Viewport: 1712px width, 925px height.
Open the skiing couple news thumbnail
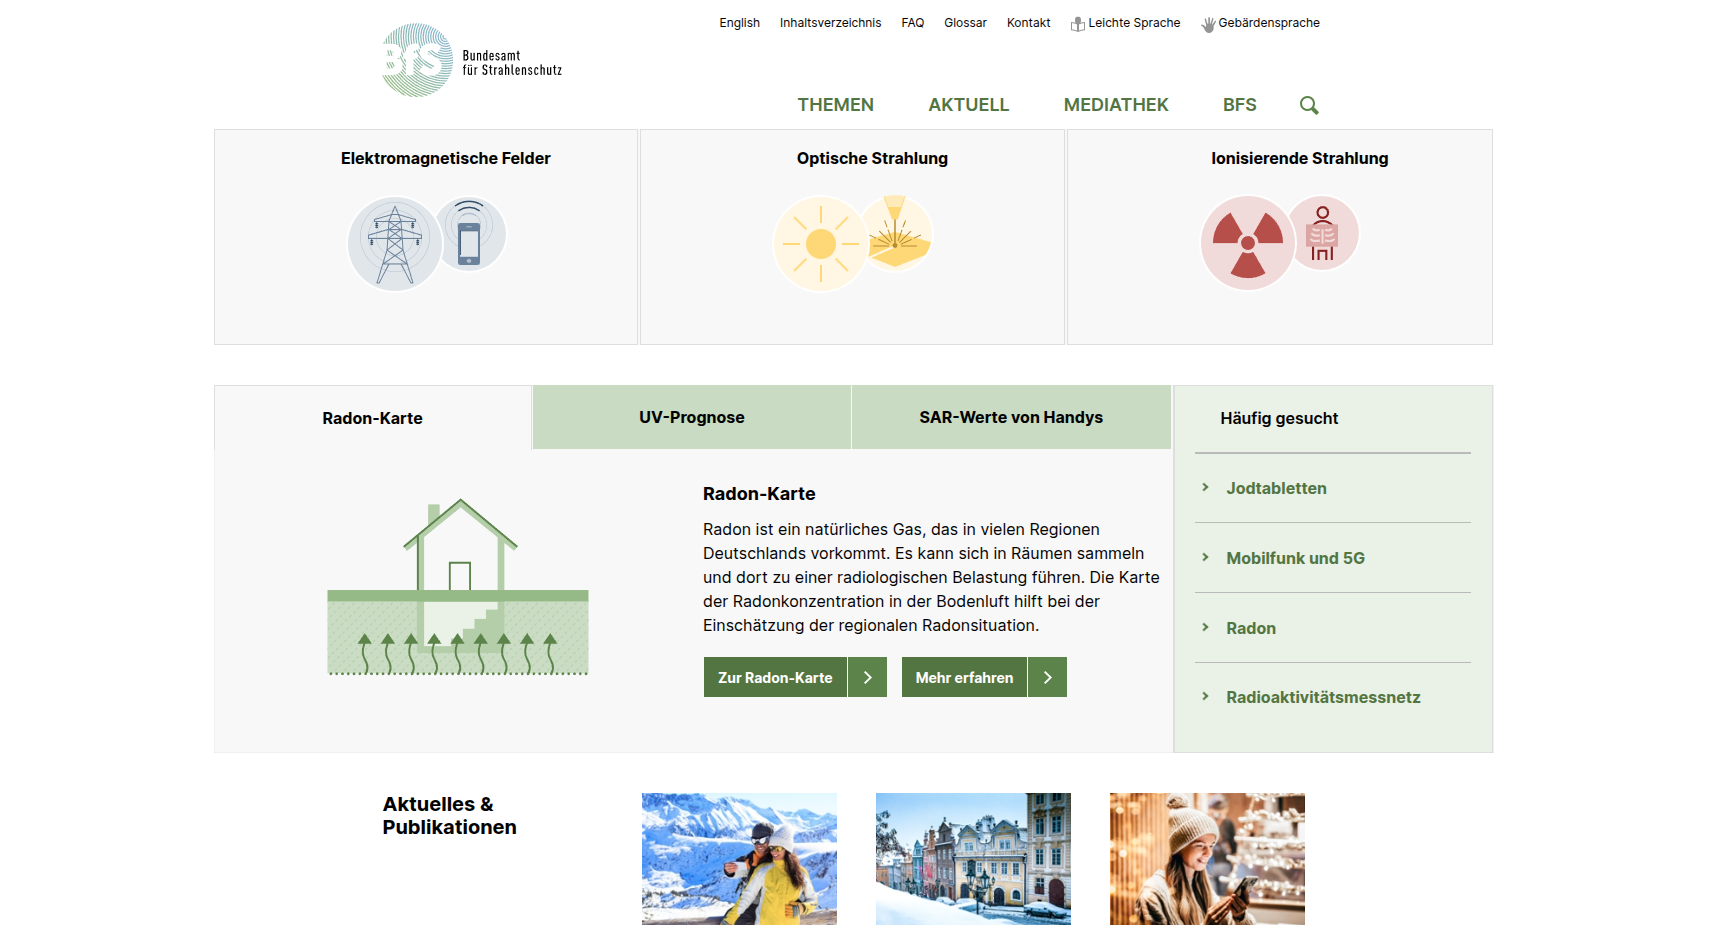[739, 859]
